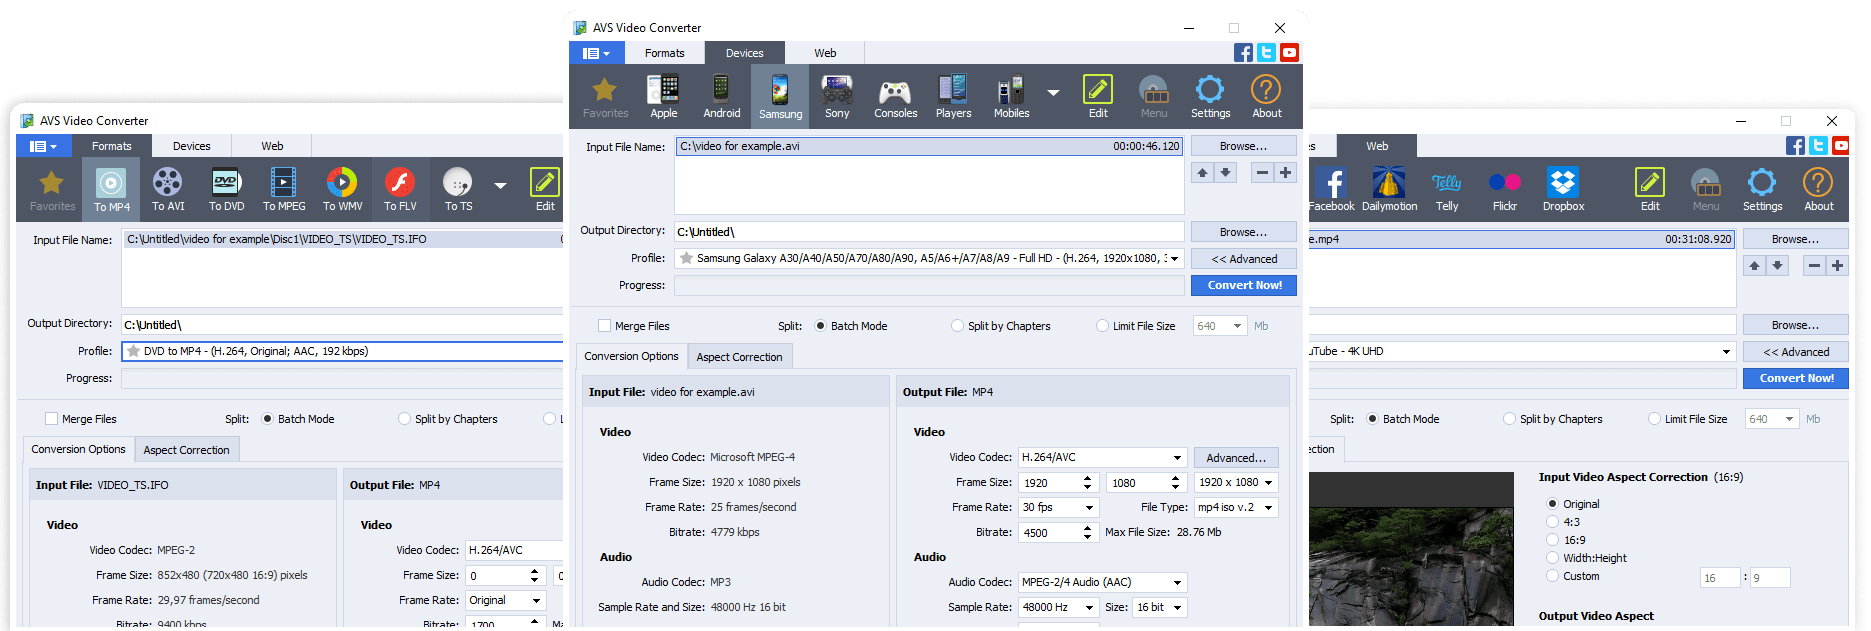Click << Advanced button in center window
The height and width of the screenshot is (631, 1871).
tap(1244, 259)
